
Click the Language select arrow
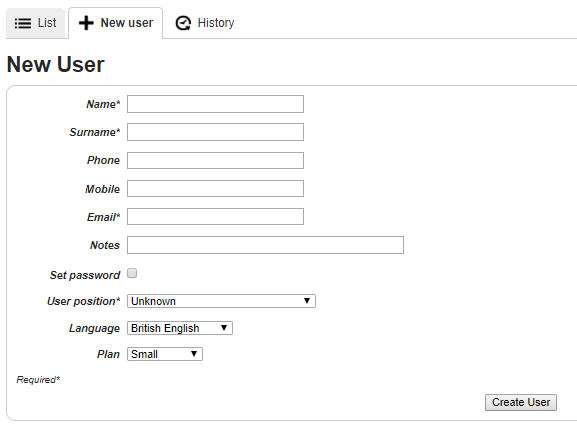(224, 328)
